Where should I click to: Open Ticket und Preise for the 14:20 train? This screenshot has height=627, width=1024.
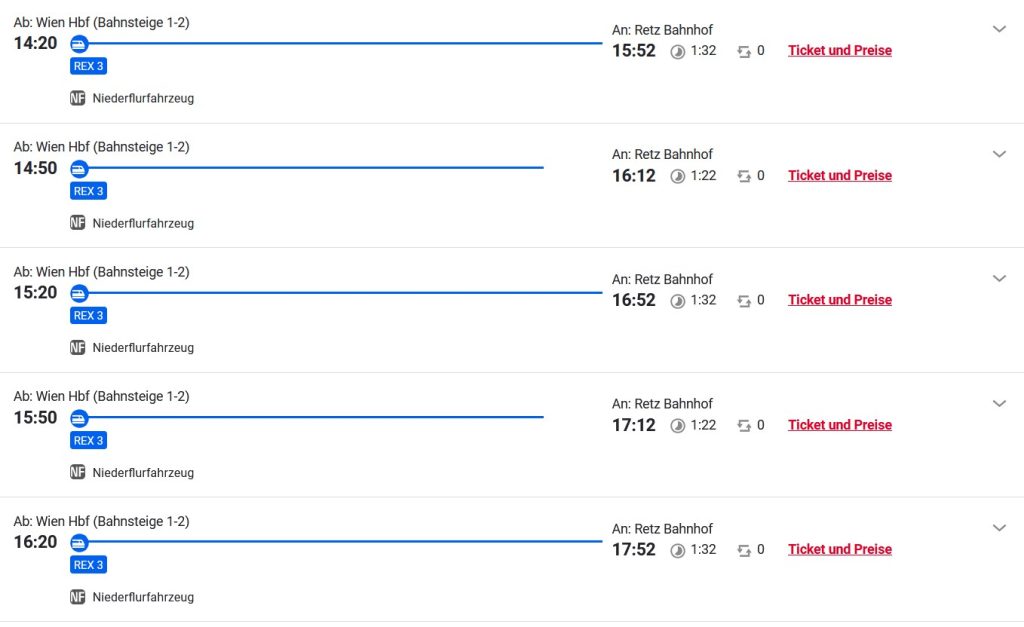839,50
